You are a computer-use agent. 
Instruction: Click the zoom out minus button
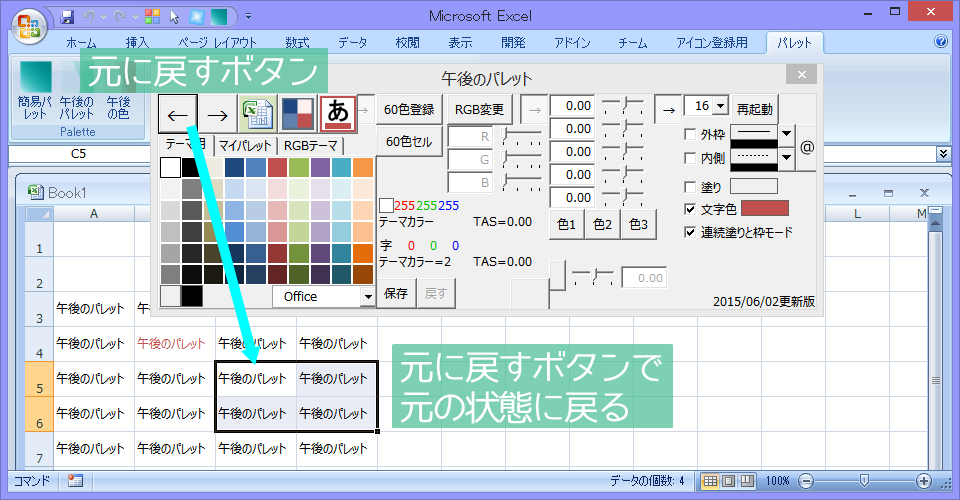pyautogui.click(x=807, y=481)
